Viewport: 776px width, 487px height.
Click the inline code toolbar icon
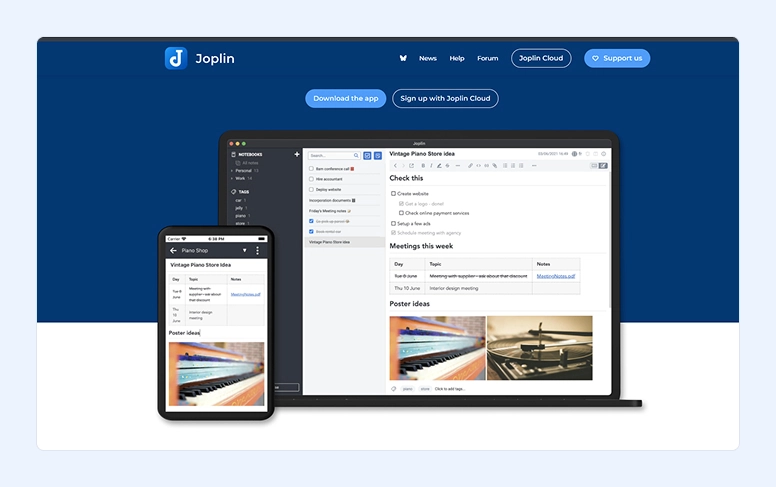(x=479, y=166)
